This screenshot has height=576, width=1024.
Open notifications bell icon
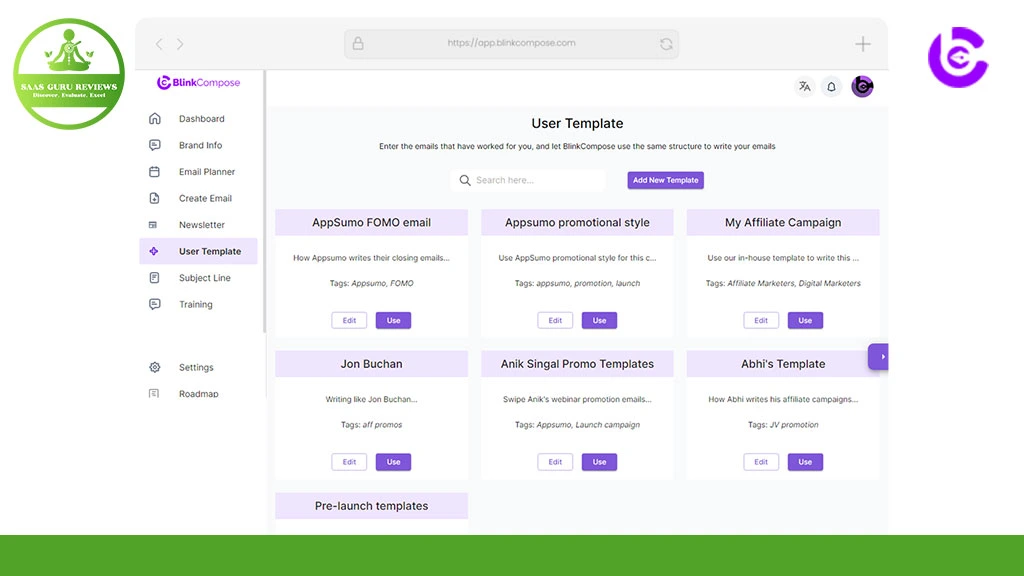click(831, 86)
